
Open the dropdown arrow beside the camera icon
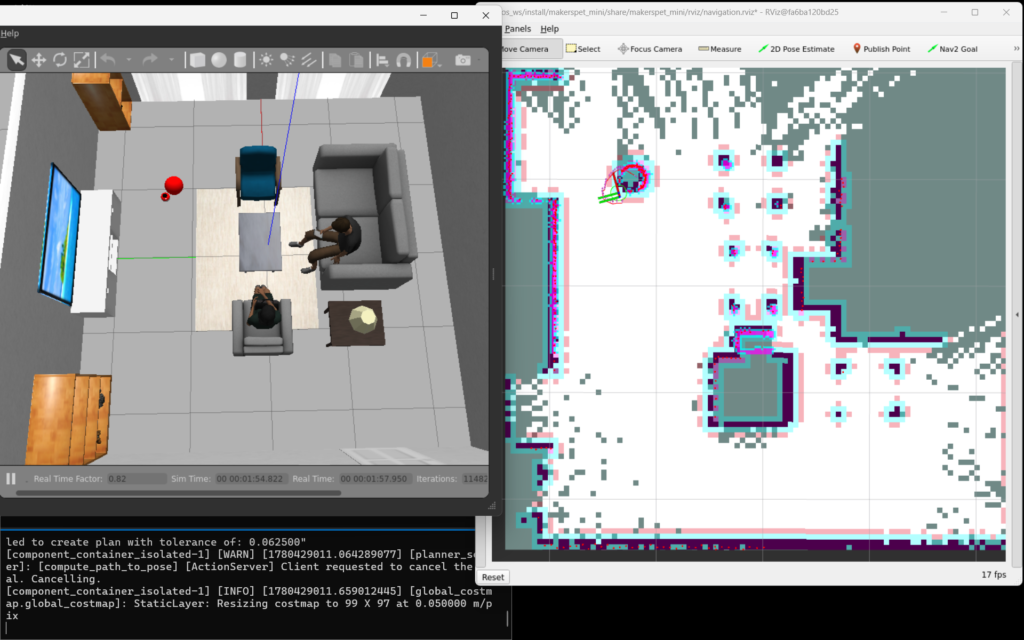(x=480, y=60)
